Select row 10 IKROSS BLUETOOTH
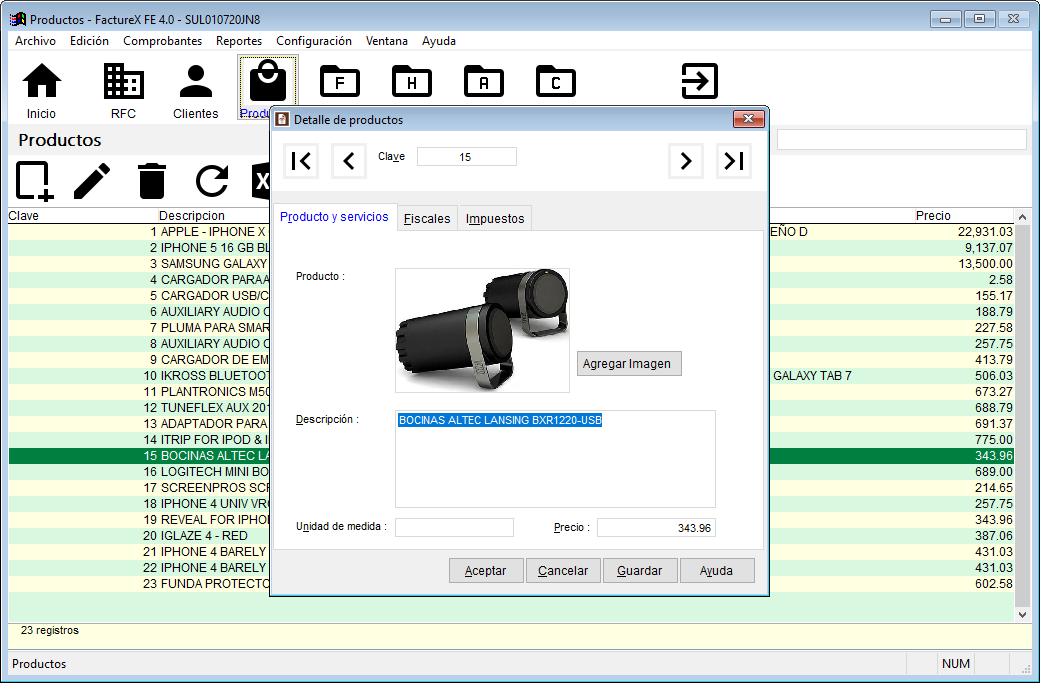 point(511,375)
